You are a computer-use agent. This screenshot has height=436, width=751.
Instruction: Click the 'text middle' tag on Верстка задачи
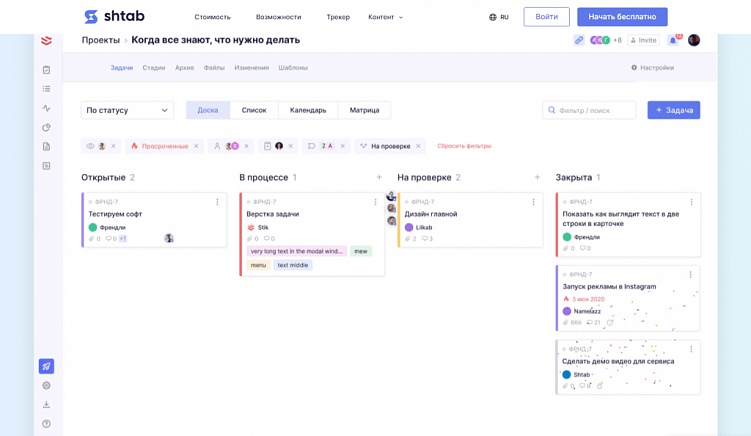point(293,265)
